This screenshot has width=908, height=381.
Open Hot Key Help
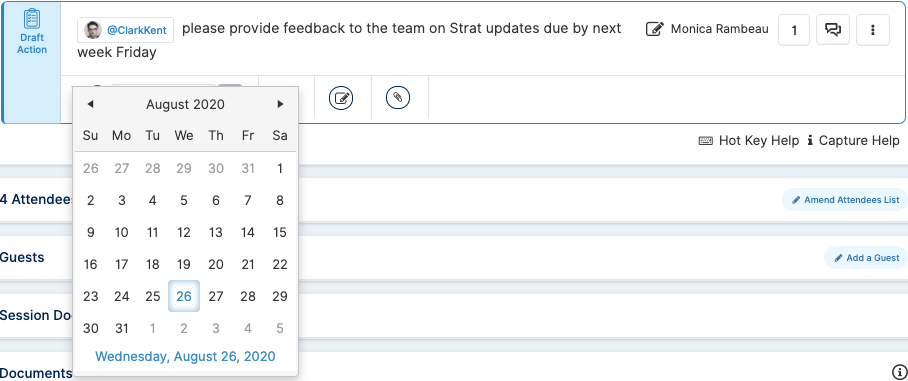(749, 141)
